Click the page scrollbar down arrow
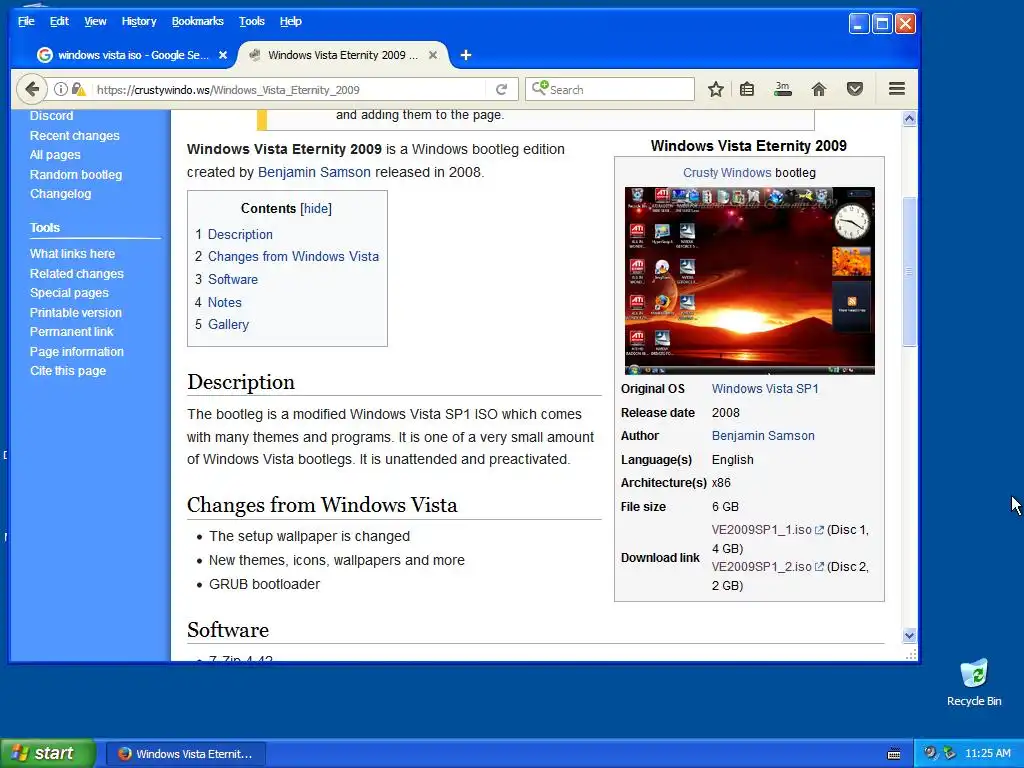 909,635
